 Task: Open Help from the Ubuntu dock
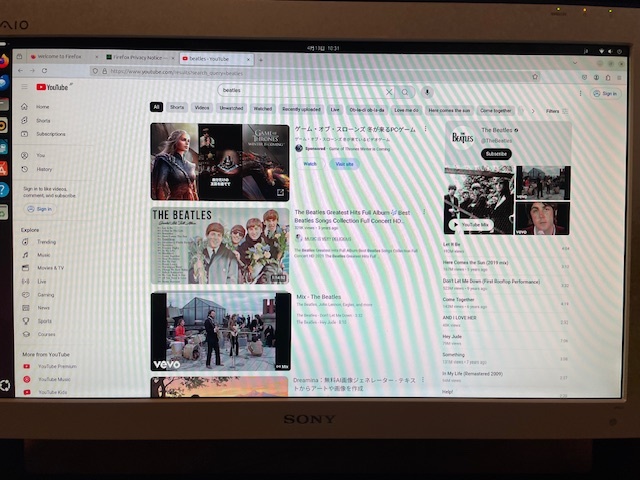4,190
